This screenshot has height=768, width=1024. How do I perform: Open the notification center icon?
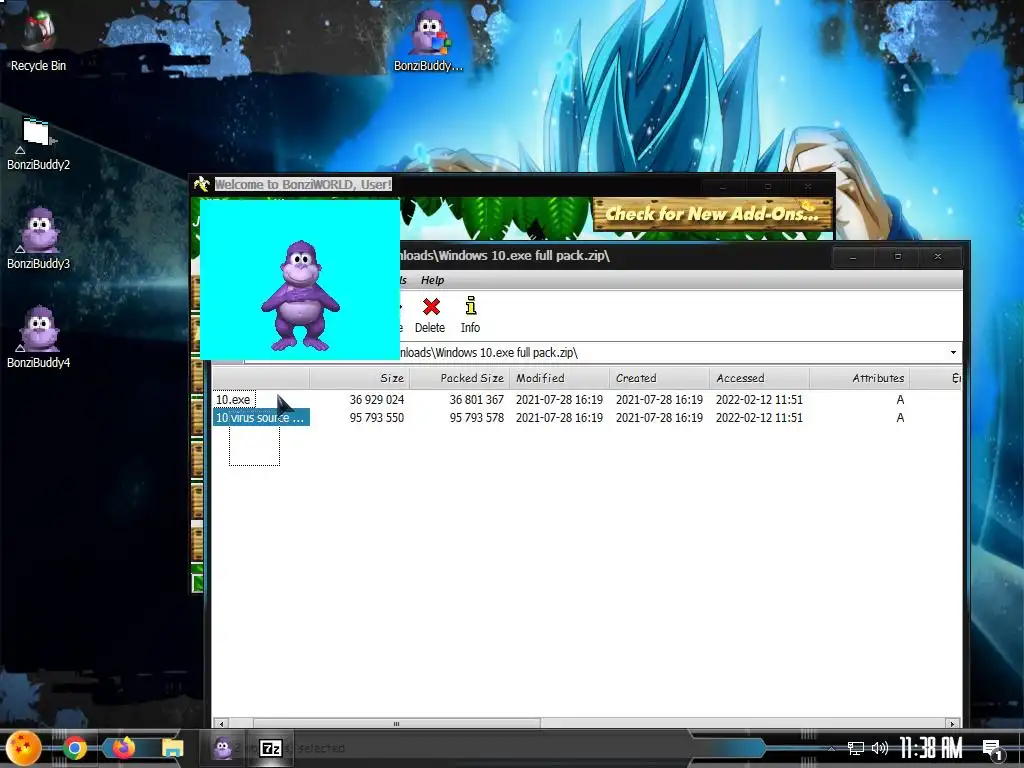(993, 750)
